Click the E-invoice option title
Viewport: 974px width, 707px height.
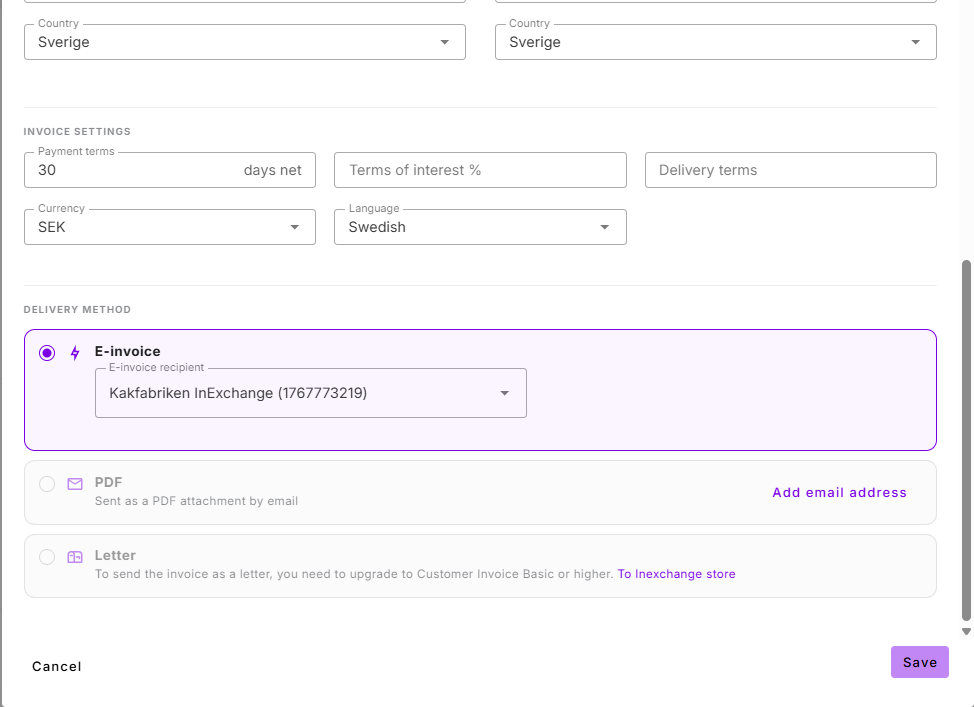coord(127,352)
